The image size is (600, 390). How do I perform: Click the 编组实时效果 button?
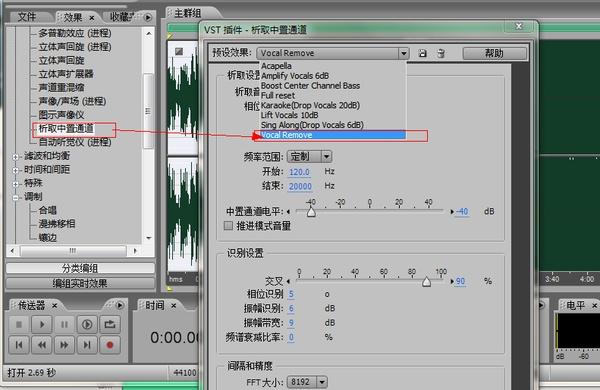[x=80, y=284]
